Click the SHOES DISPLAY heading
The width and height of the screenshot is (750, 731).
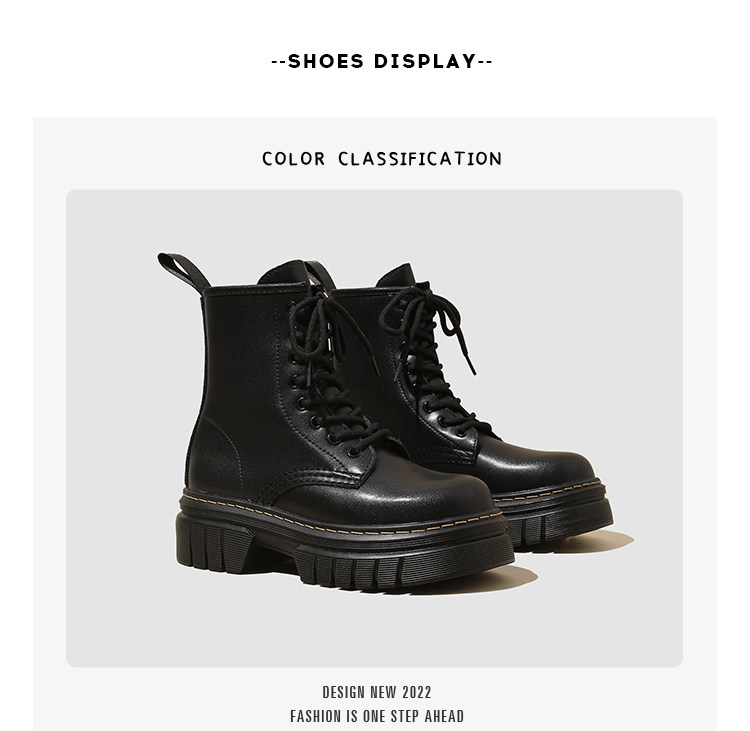coord(382,61)
